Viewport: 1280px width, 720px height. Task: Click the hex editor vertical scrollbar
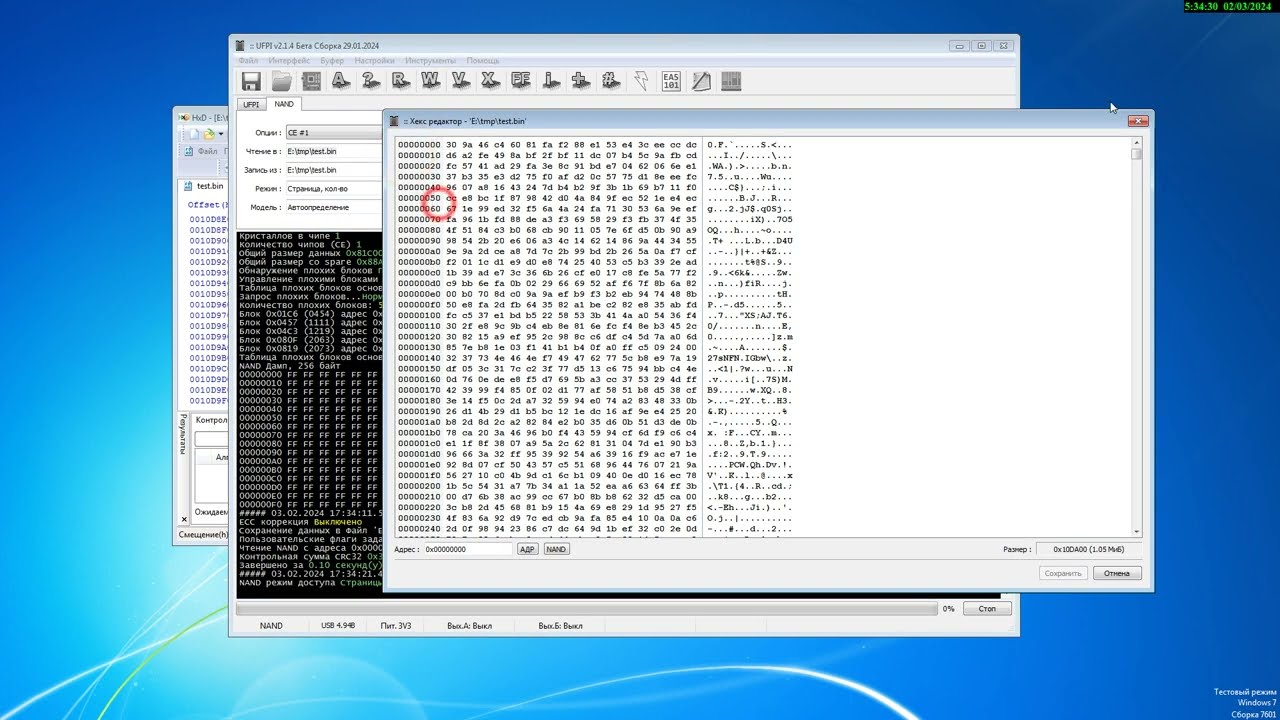[x=1136, y=336]
